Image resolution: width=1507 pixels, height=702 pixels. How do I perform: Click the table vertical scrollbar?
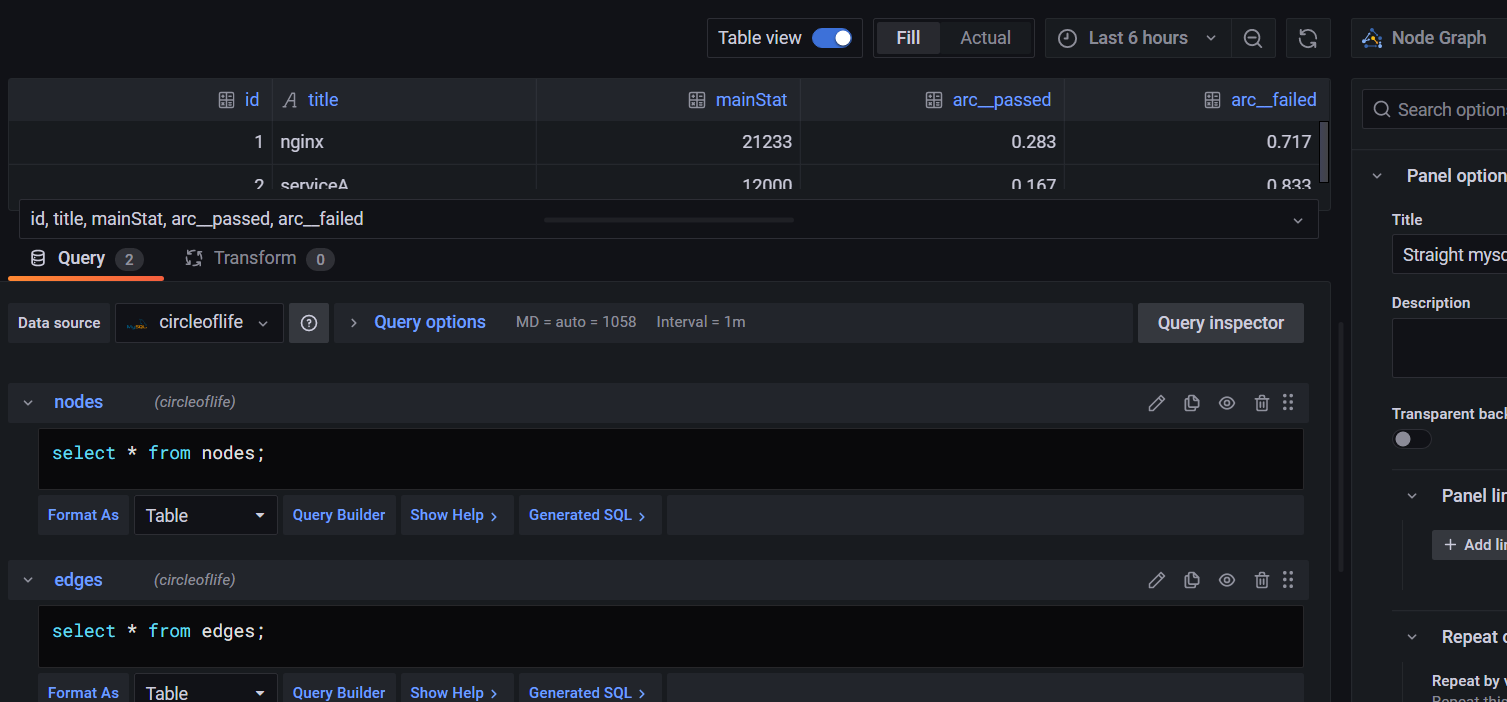coord(1325,150)
